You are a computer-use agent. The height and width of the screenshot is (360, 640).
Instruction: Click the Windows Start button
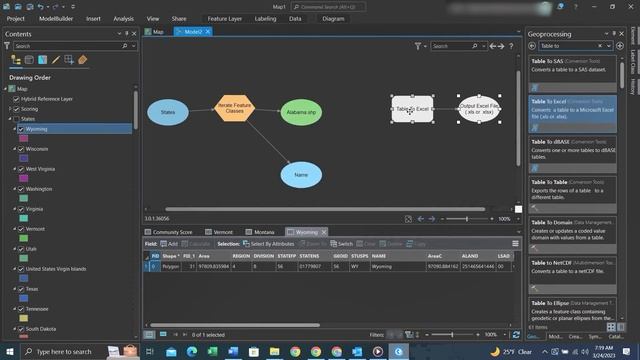9,351
